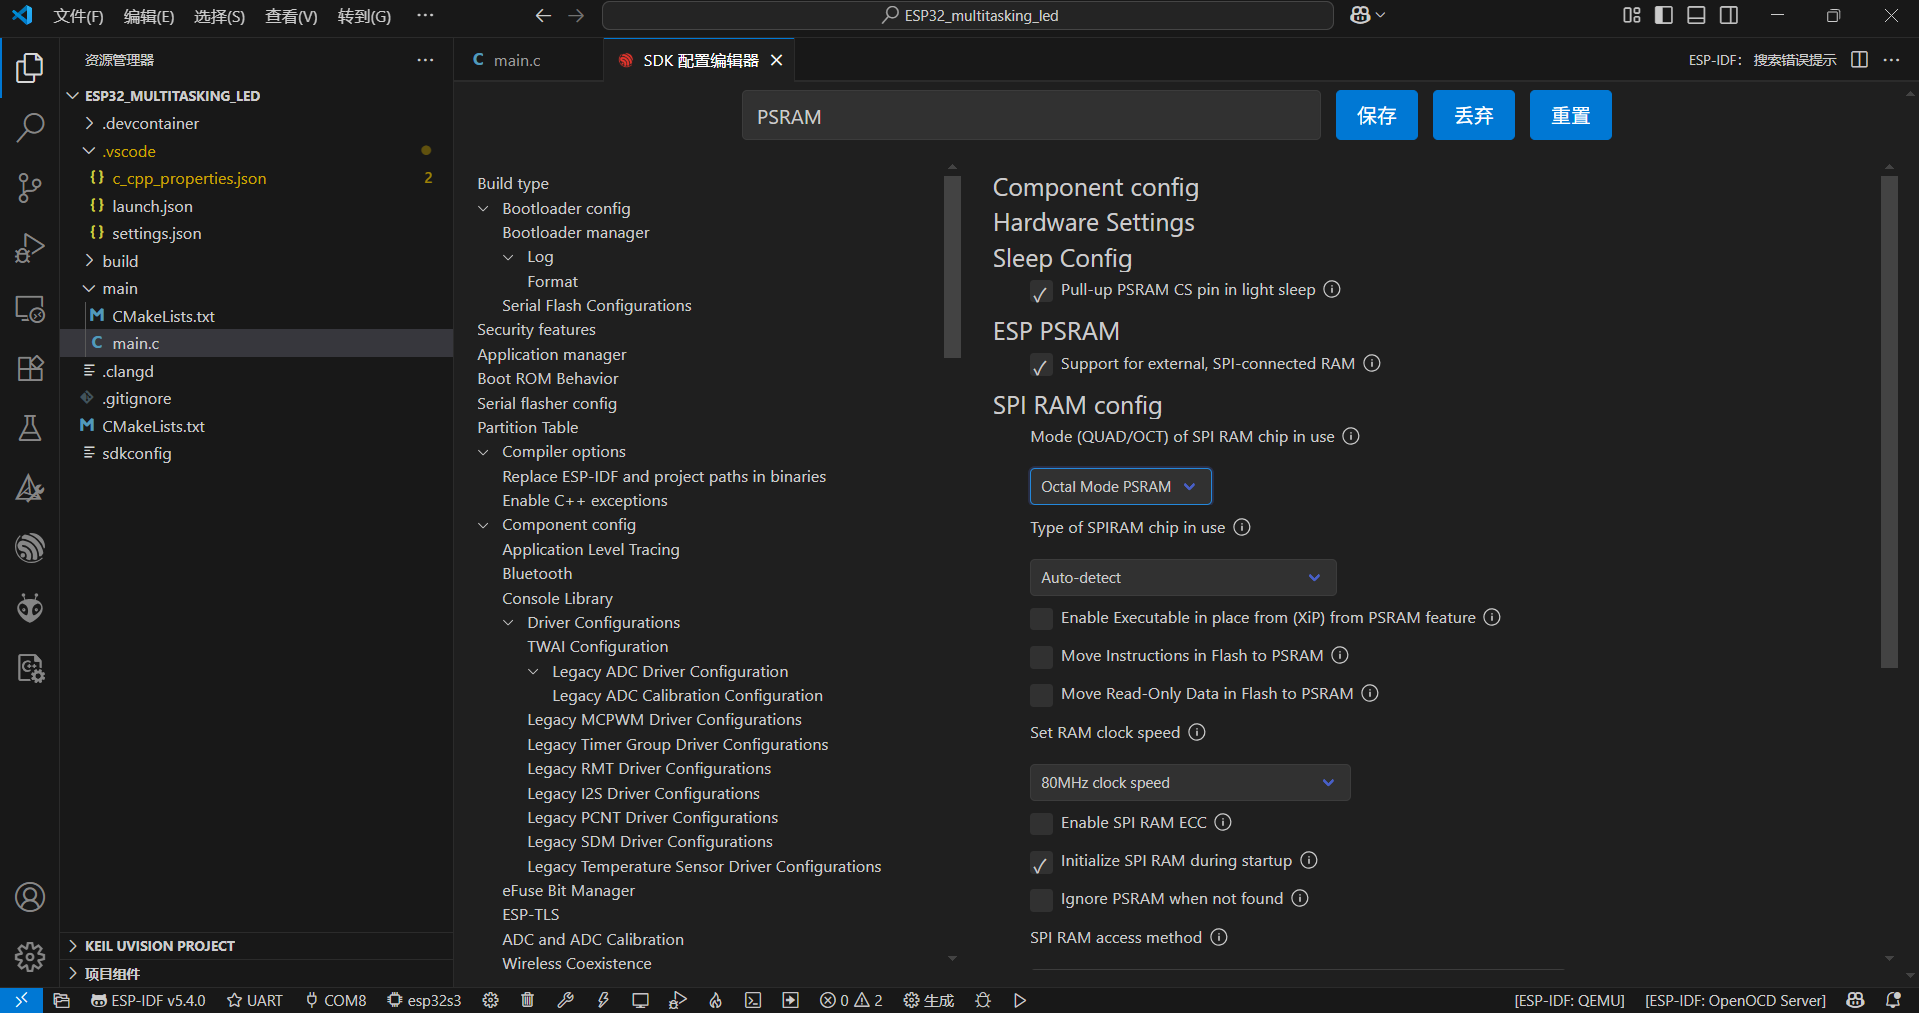This screenshot has width=1919, height=1013.
Task: Open the 编辑(E) menu
Action: (149, 16)
